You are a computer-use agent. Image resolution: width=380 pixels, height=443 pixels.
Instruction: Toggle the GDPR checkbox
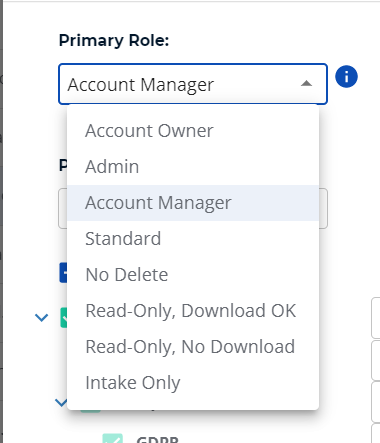tap(113, 438)
